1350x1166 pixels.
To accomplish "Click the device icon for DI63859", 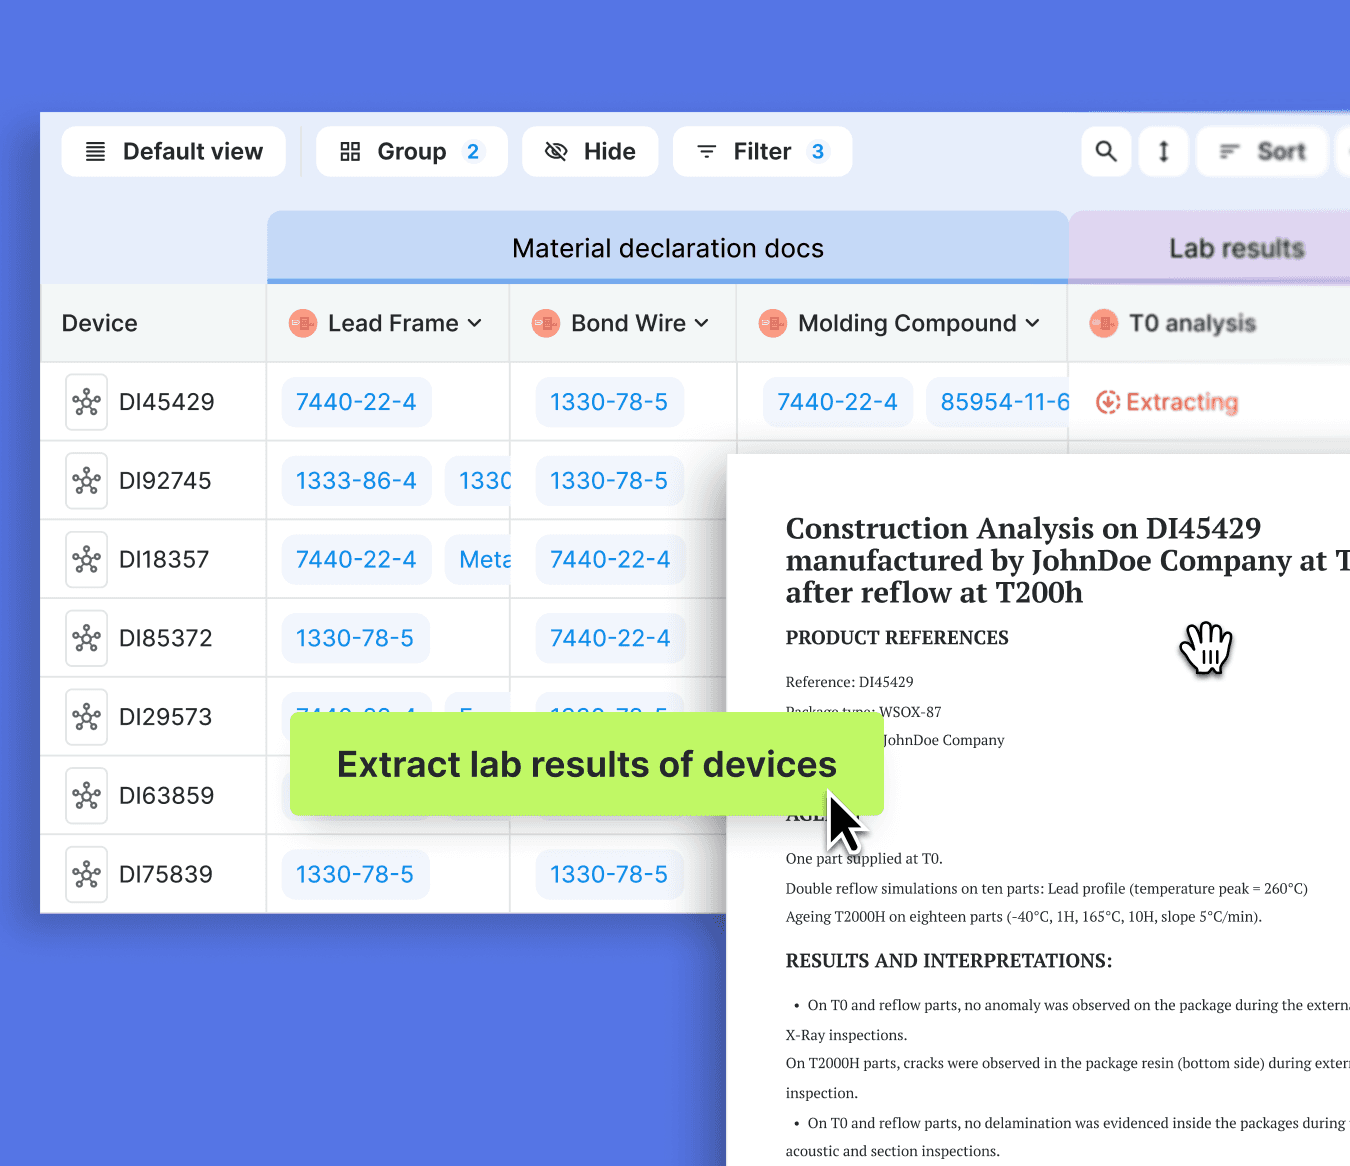I will pyautogui.click(x=87, y=796).
